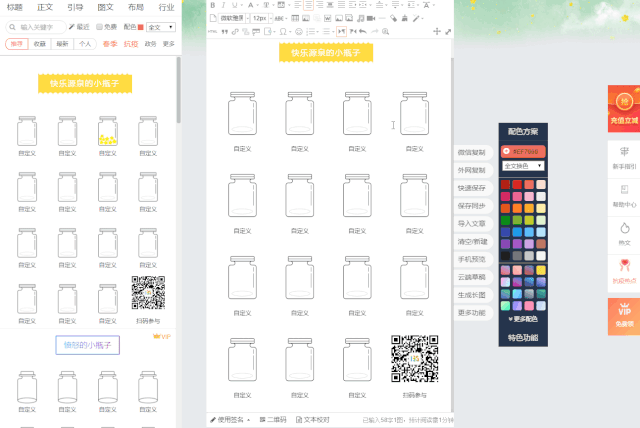The height and width of the screenshot is (428, 640).
Task: Click the 清空/新建 button
Action: click(x=472, y=242)
